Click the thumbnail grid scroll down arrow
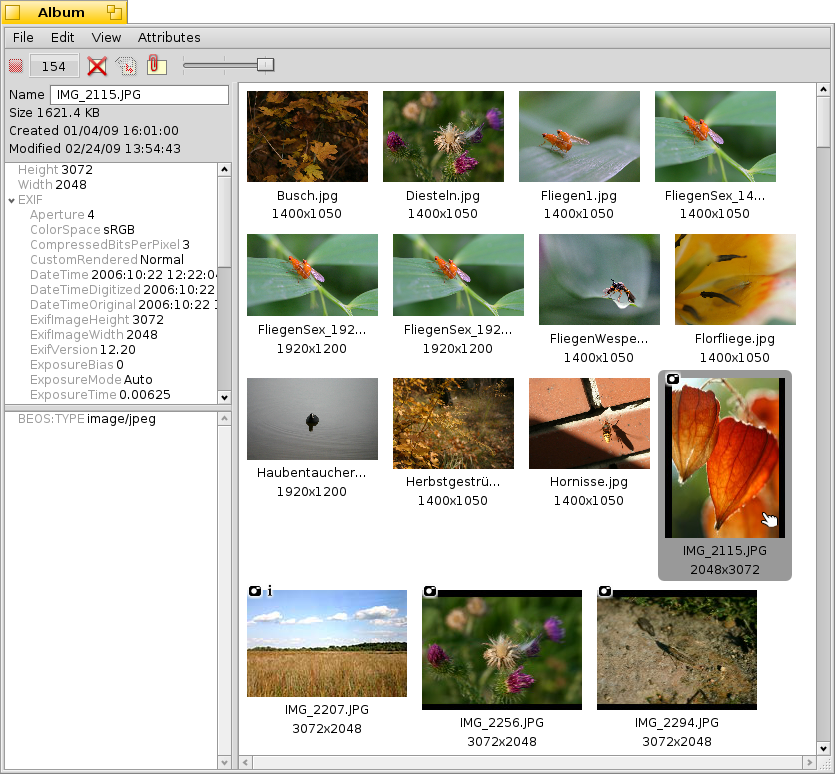The width and height of the screenshot is (835, 774). pos(823,748)
